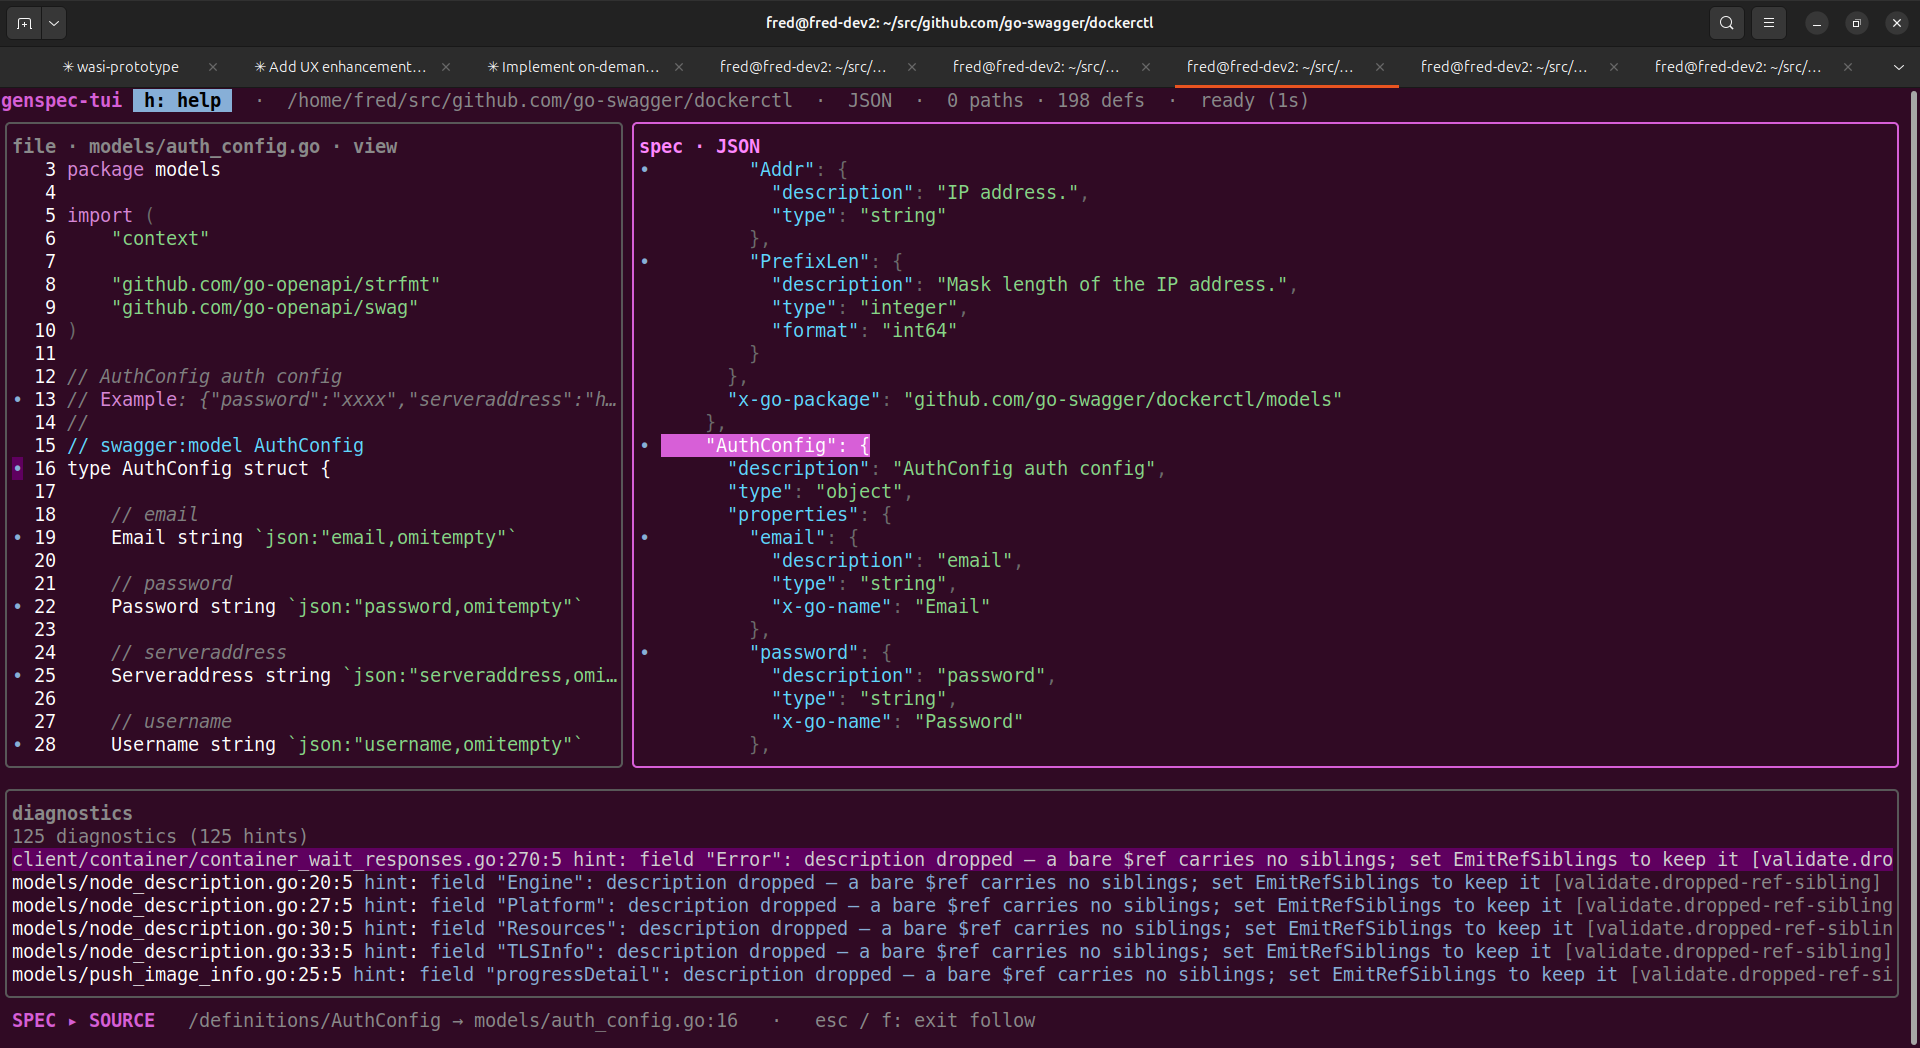The width and height of the screenshot is (1920, 1048).
Task: Open the new-tab options dropdown arrow
Action: (x=54, y=23)
